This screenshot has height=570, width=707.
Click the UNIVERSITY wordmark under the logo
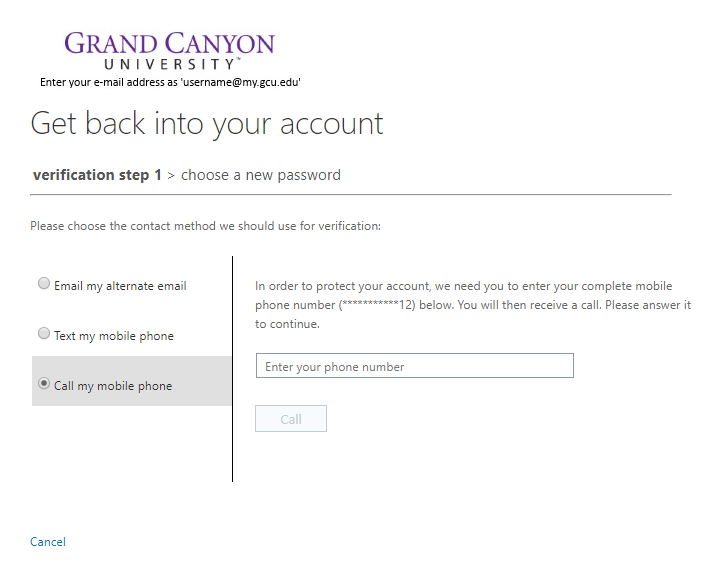click(x=171, y=64)
